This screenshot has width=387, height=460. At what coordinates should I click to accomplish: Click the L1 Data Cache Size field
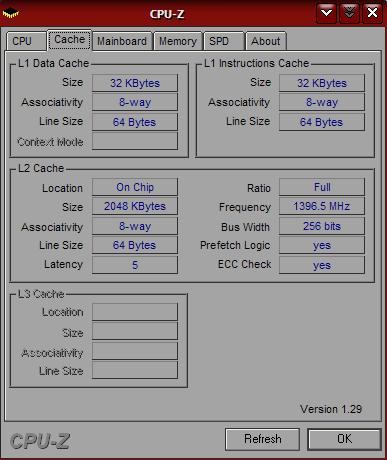point(135,83)
